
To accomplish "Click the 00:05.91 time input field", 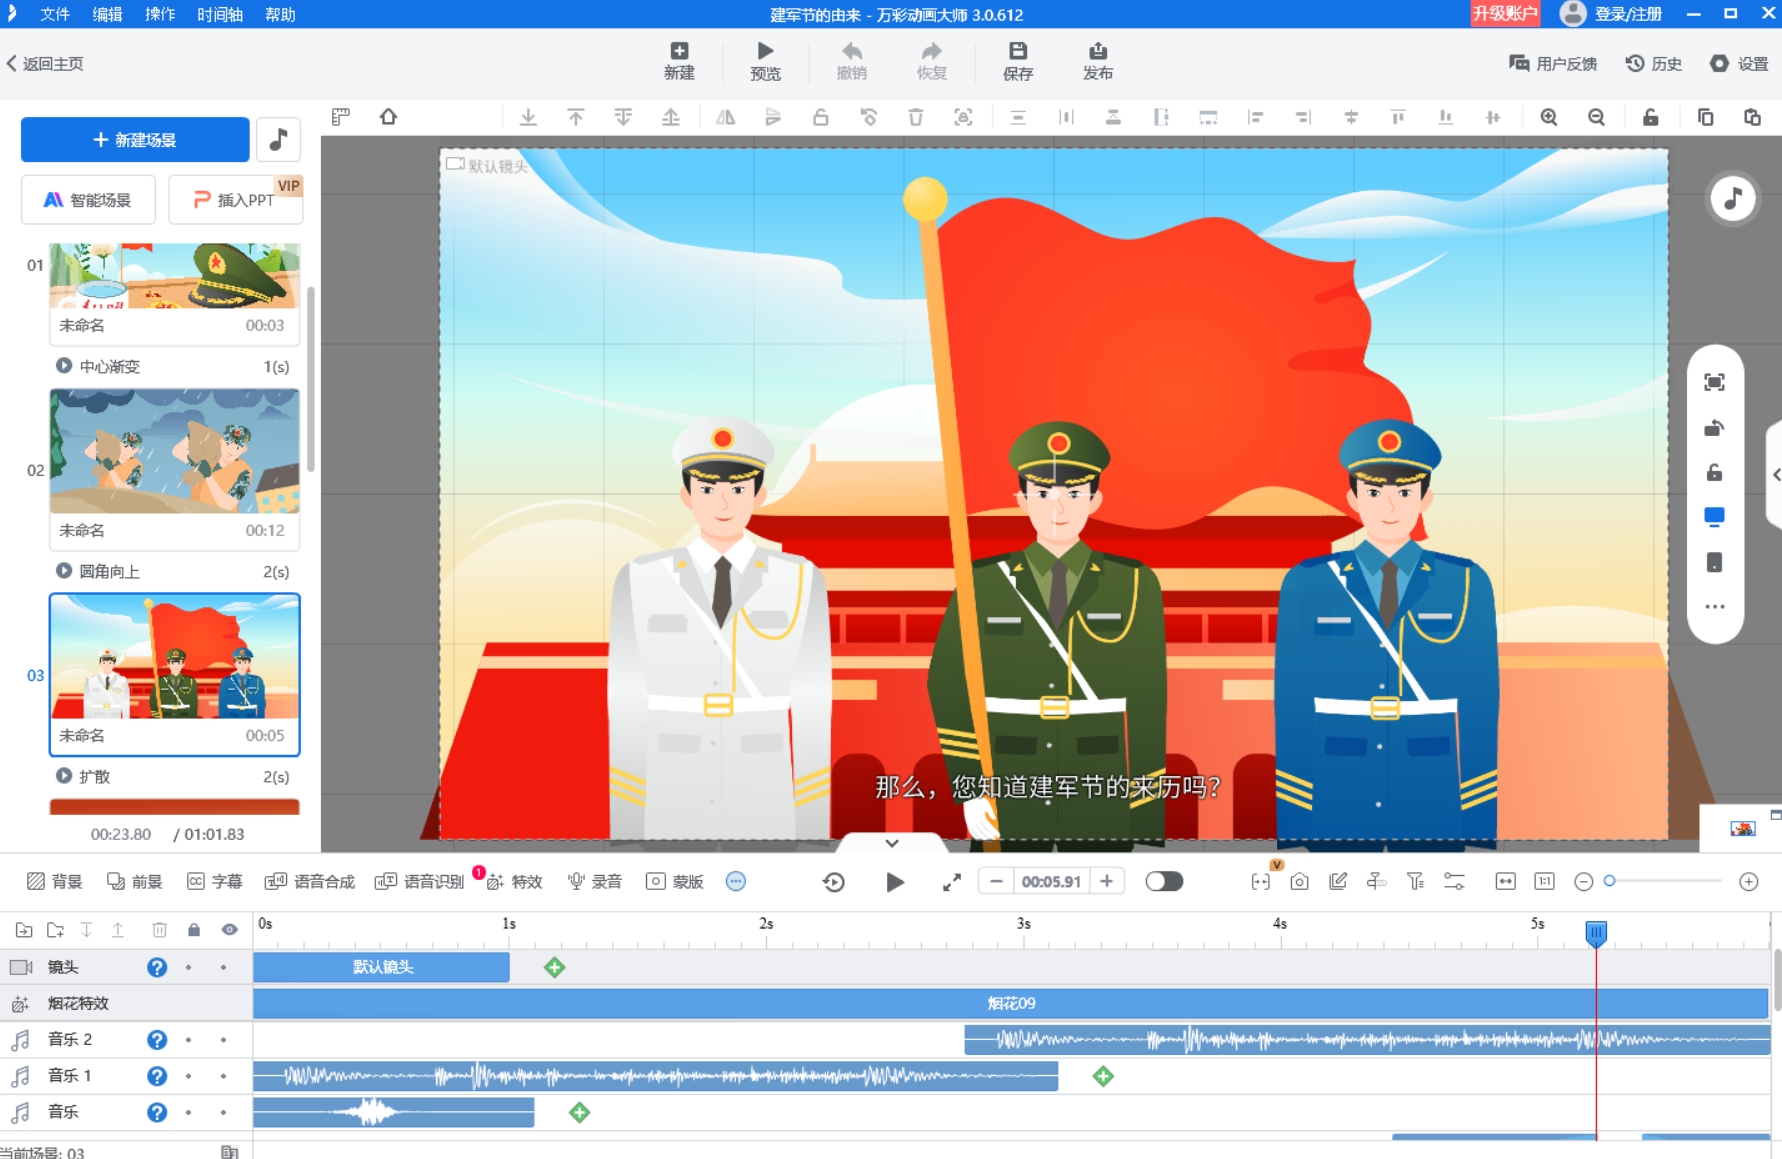I will click(1051, 881).
